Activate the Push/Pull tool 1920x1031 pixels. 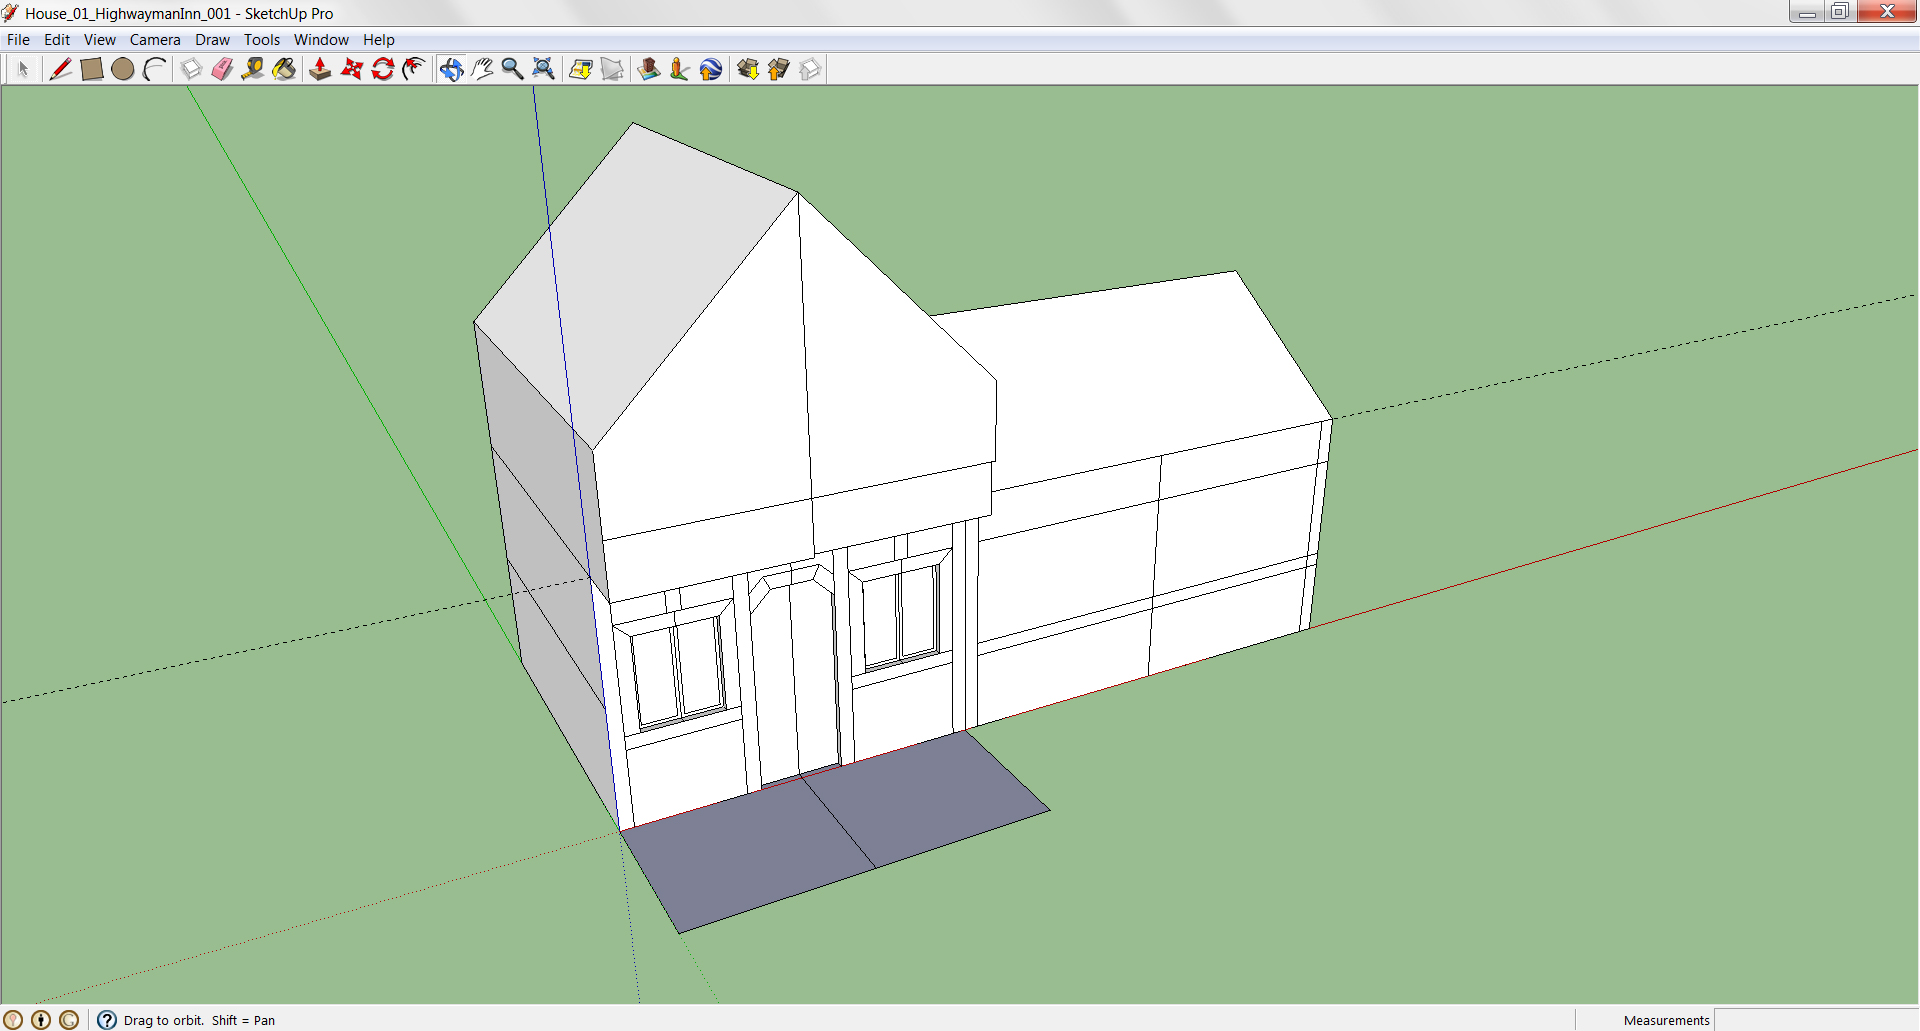tap(320, 69)
